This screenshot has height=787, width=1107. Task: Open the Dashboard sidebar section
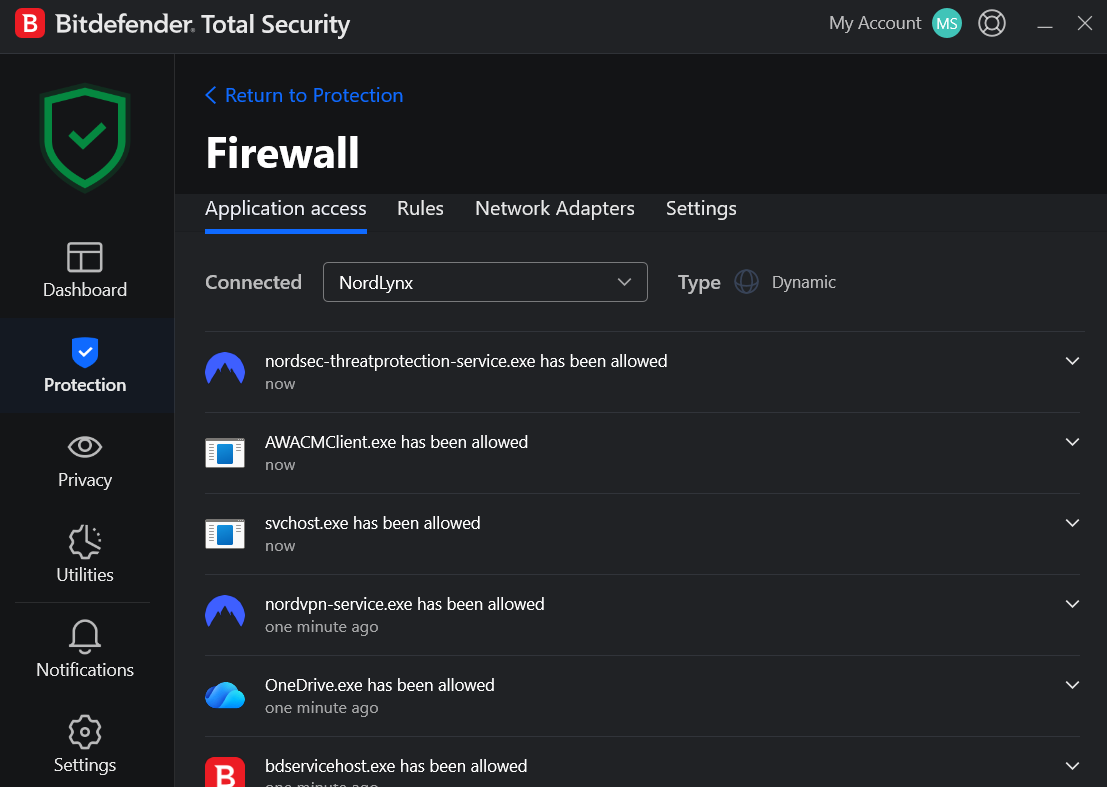[x=85, y=270]
